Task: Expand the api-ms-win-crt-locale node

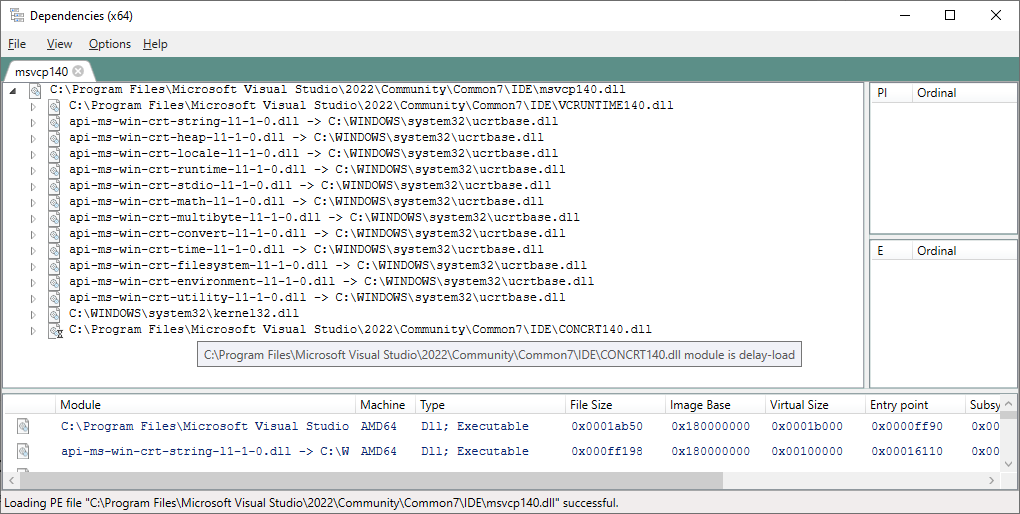Action: tap(33, 154)
